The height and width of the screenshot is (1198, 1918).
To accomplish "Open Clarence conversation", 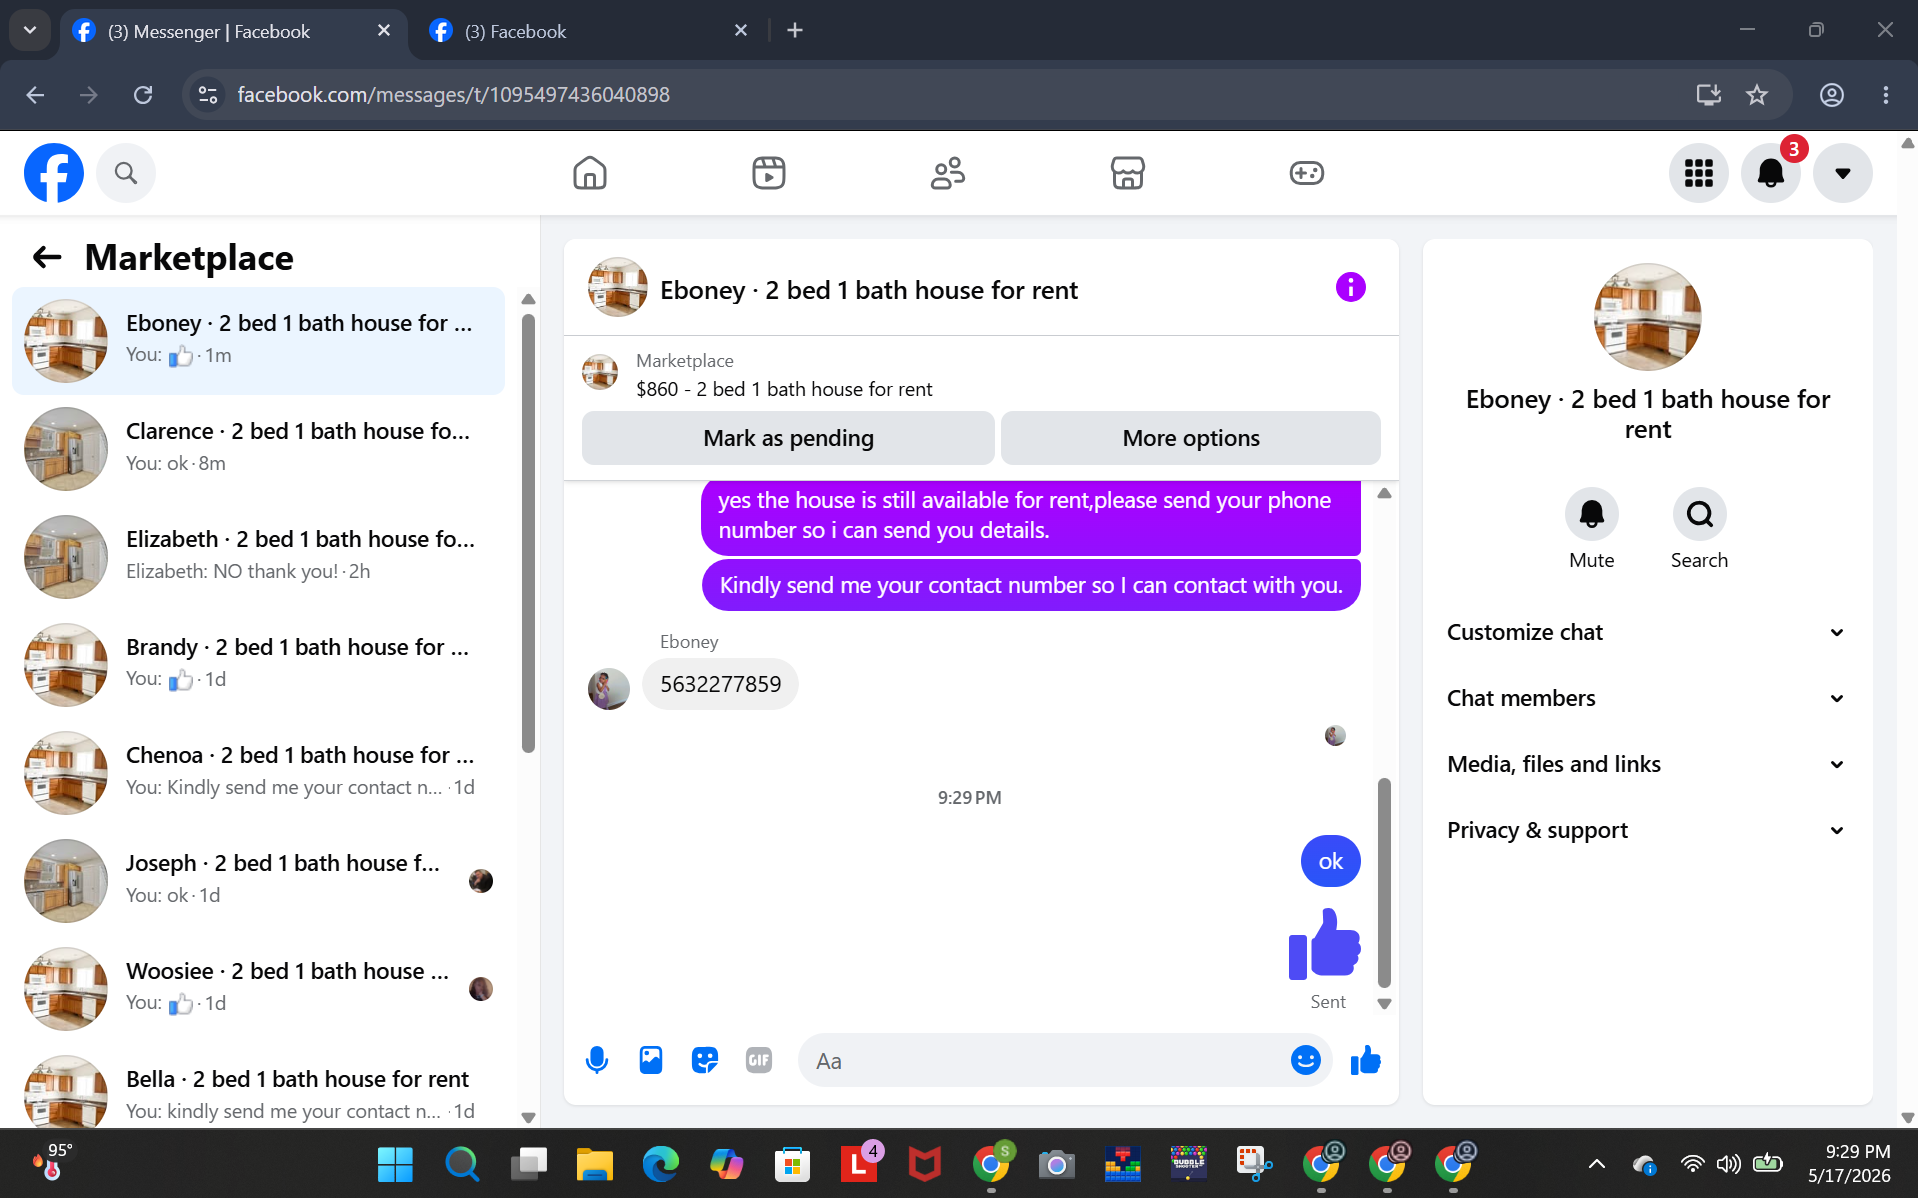I will coord(258,448).
